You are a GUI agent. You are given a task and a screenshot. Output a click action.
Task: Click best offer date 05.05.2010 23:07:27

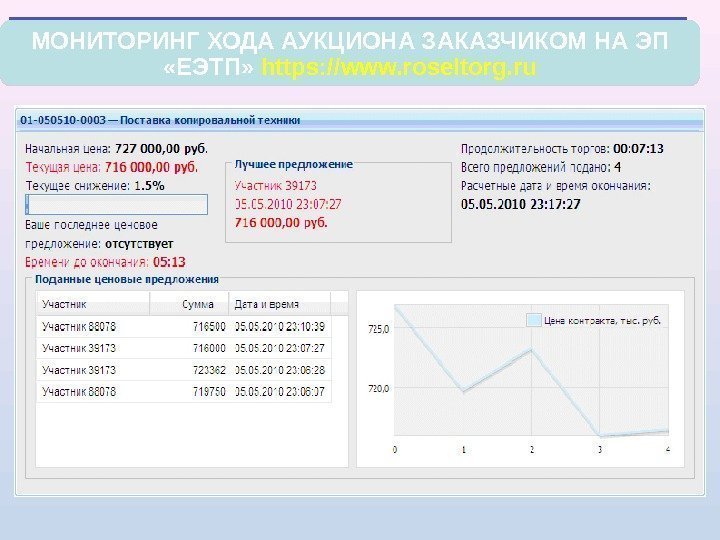point(288,204)
